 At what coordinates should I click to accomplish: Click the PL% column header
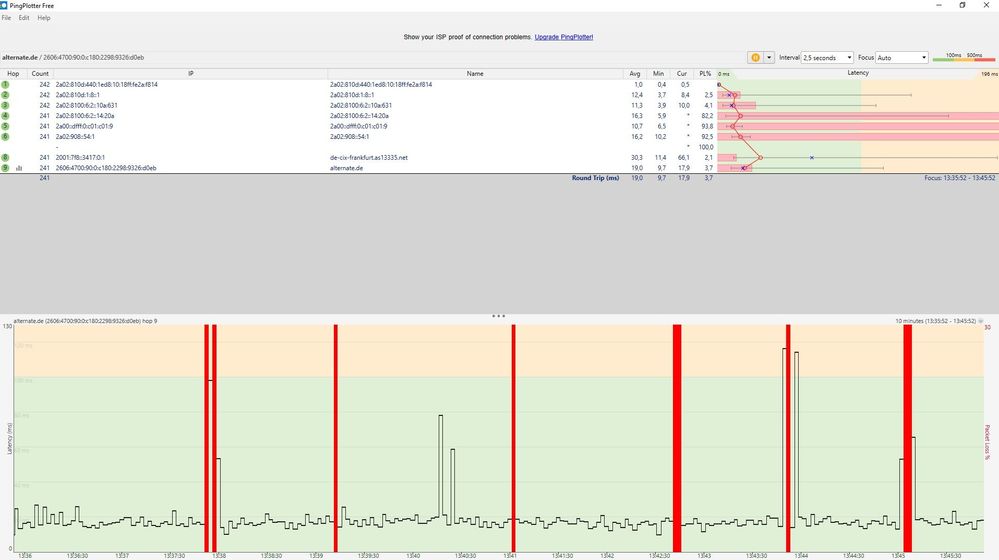(705, 74)
